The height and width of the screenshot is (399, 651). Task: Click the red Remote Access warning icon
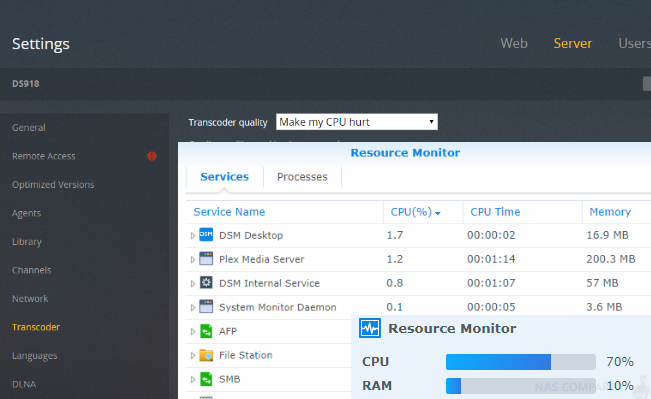point(152,156)
